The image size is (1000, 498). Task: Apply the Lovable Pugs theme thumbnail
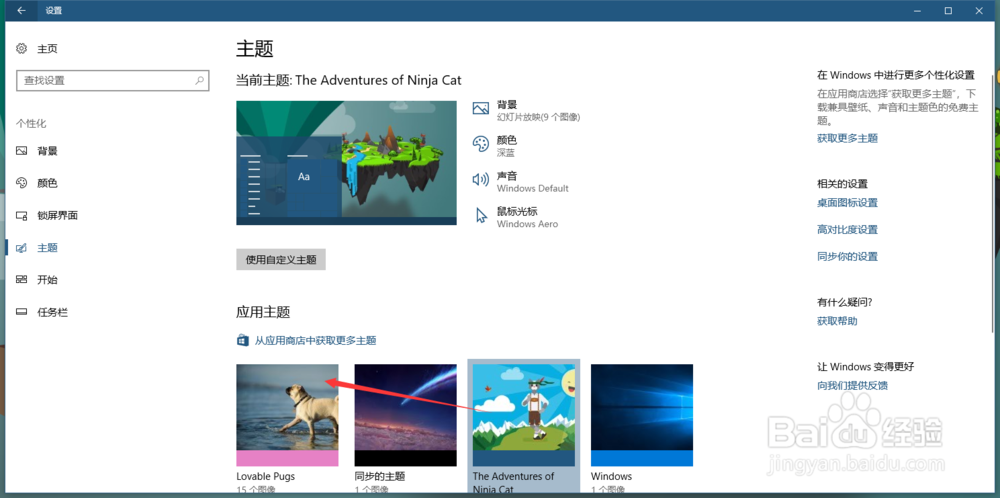(x=287, y=415)
